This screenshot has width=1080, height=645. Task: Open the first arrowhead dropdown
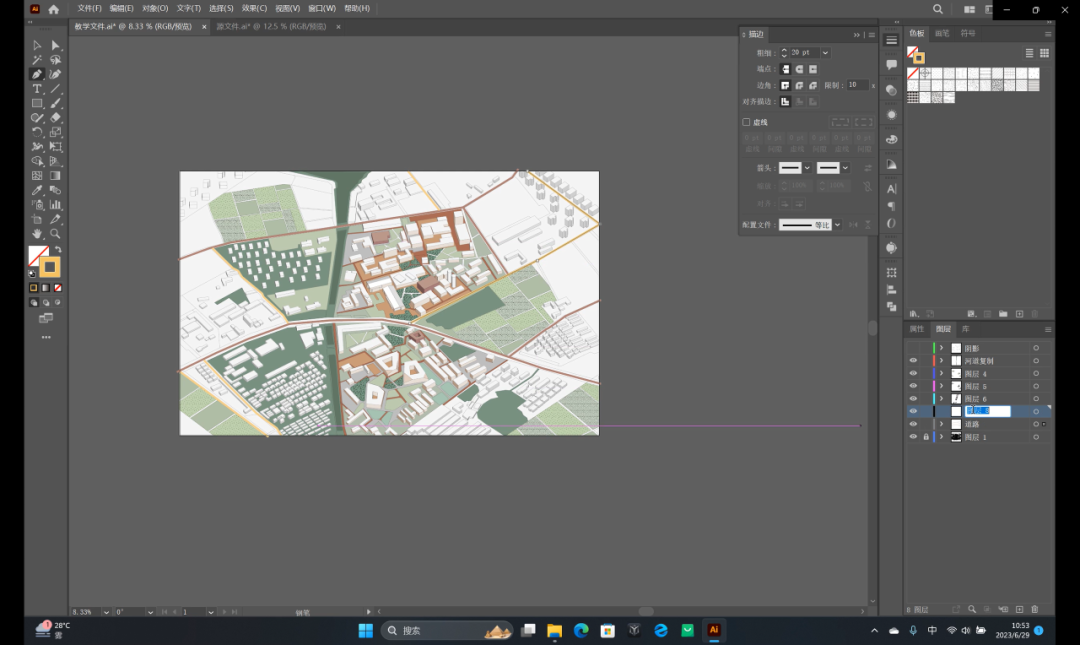[807, 168]
